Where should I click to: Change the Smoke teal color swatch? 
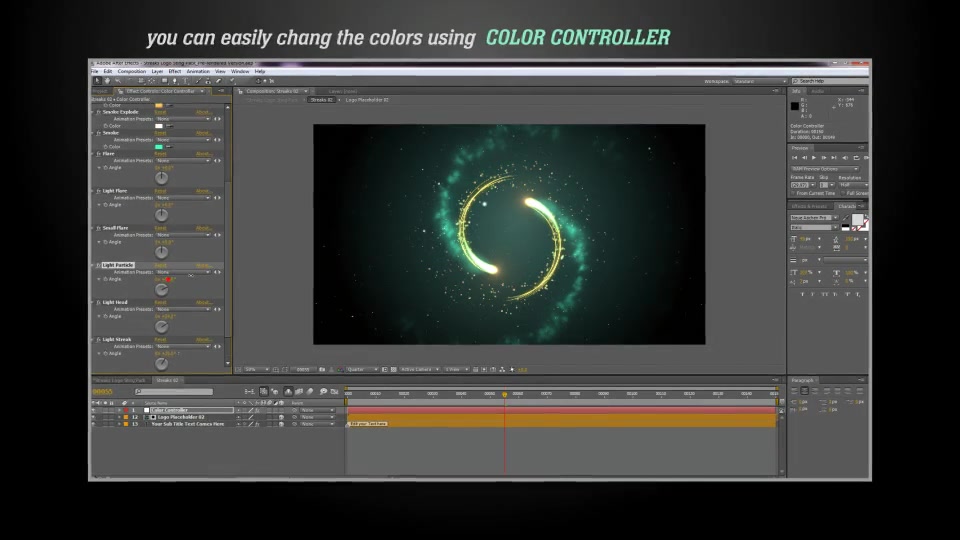(159, 147)
